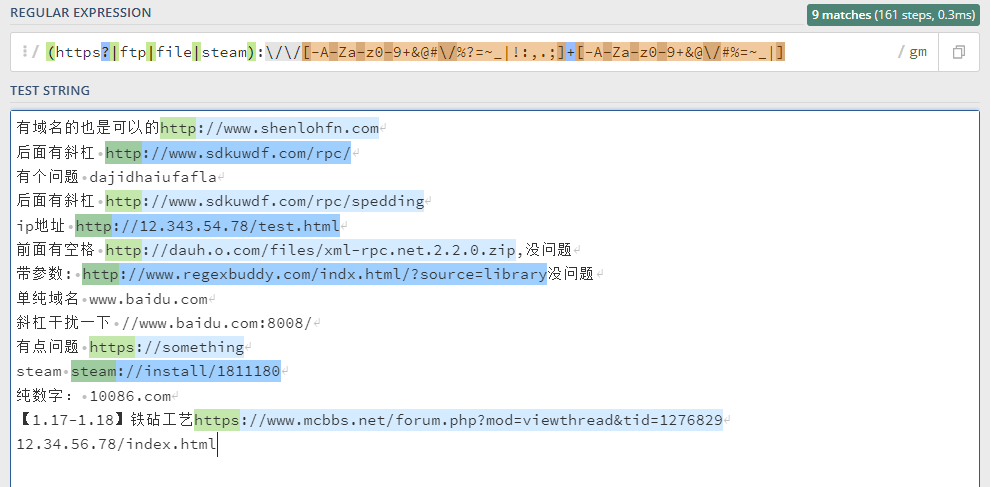Click the matched URL http://www.shenlohfn.com

tap(270, 128)
